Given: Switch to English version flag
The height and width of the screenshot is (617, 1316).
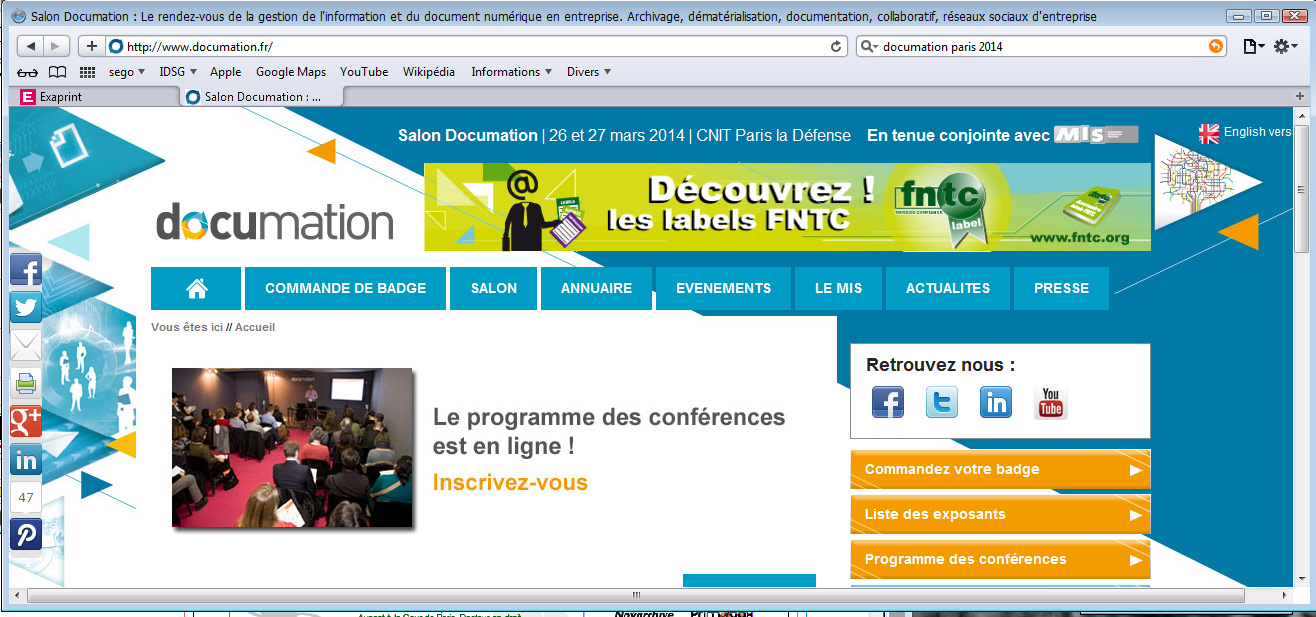Looking at the screenshot, I should coord(1209,134).
